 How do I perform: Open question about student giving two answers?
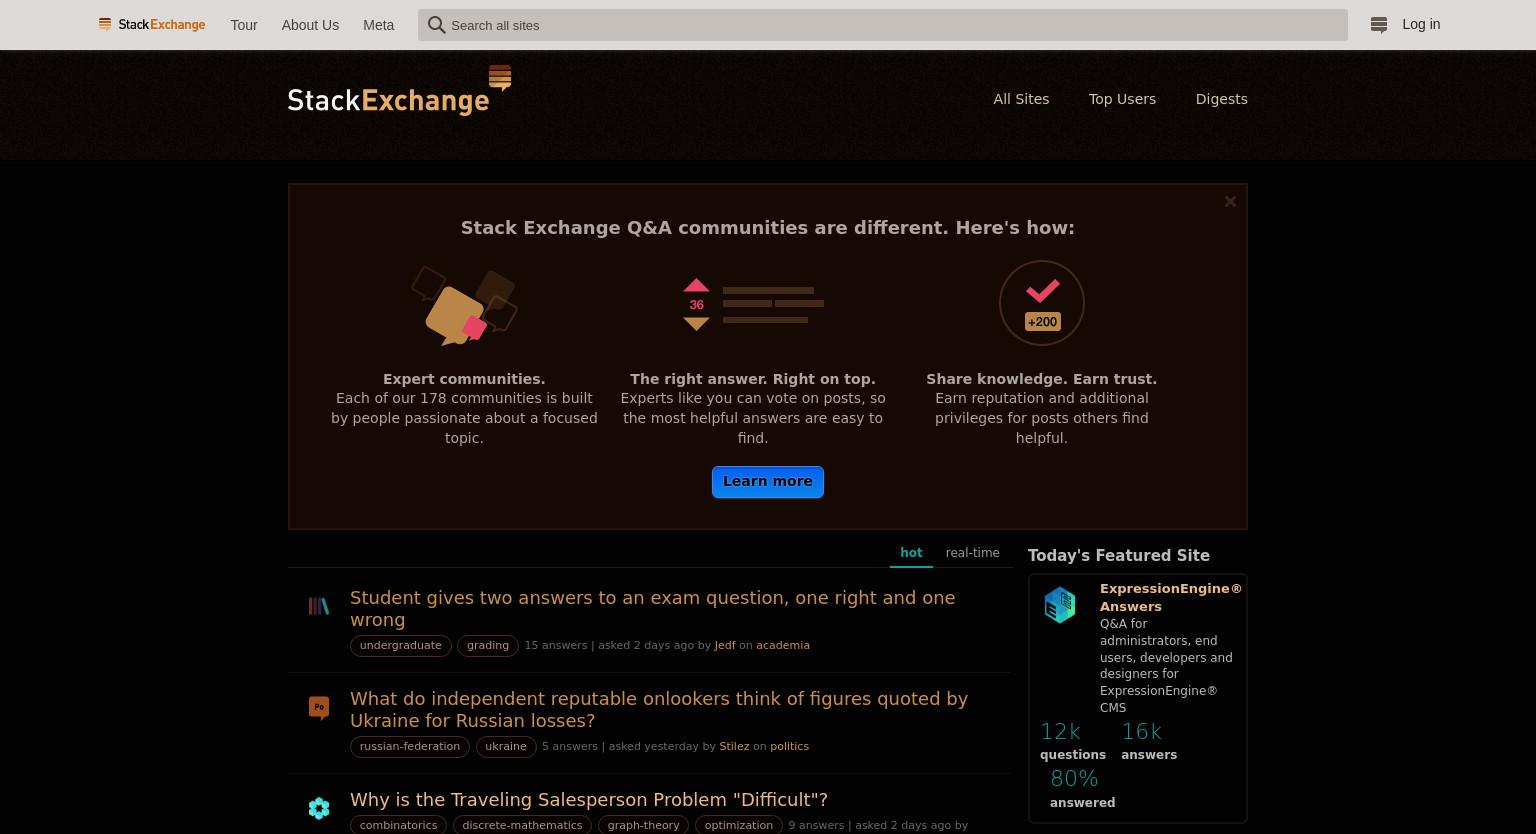point(652,608)
